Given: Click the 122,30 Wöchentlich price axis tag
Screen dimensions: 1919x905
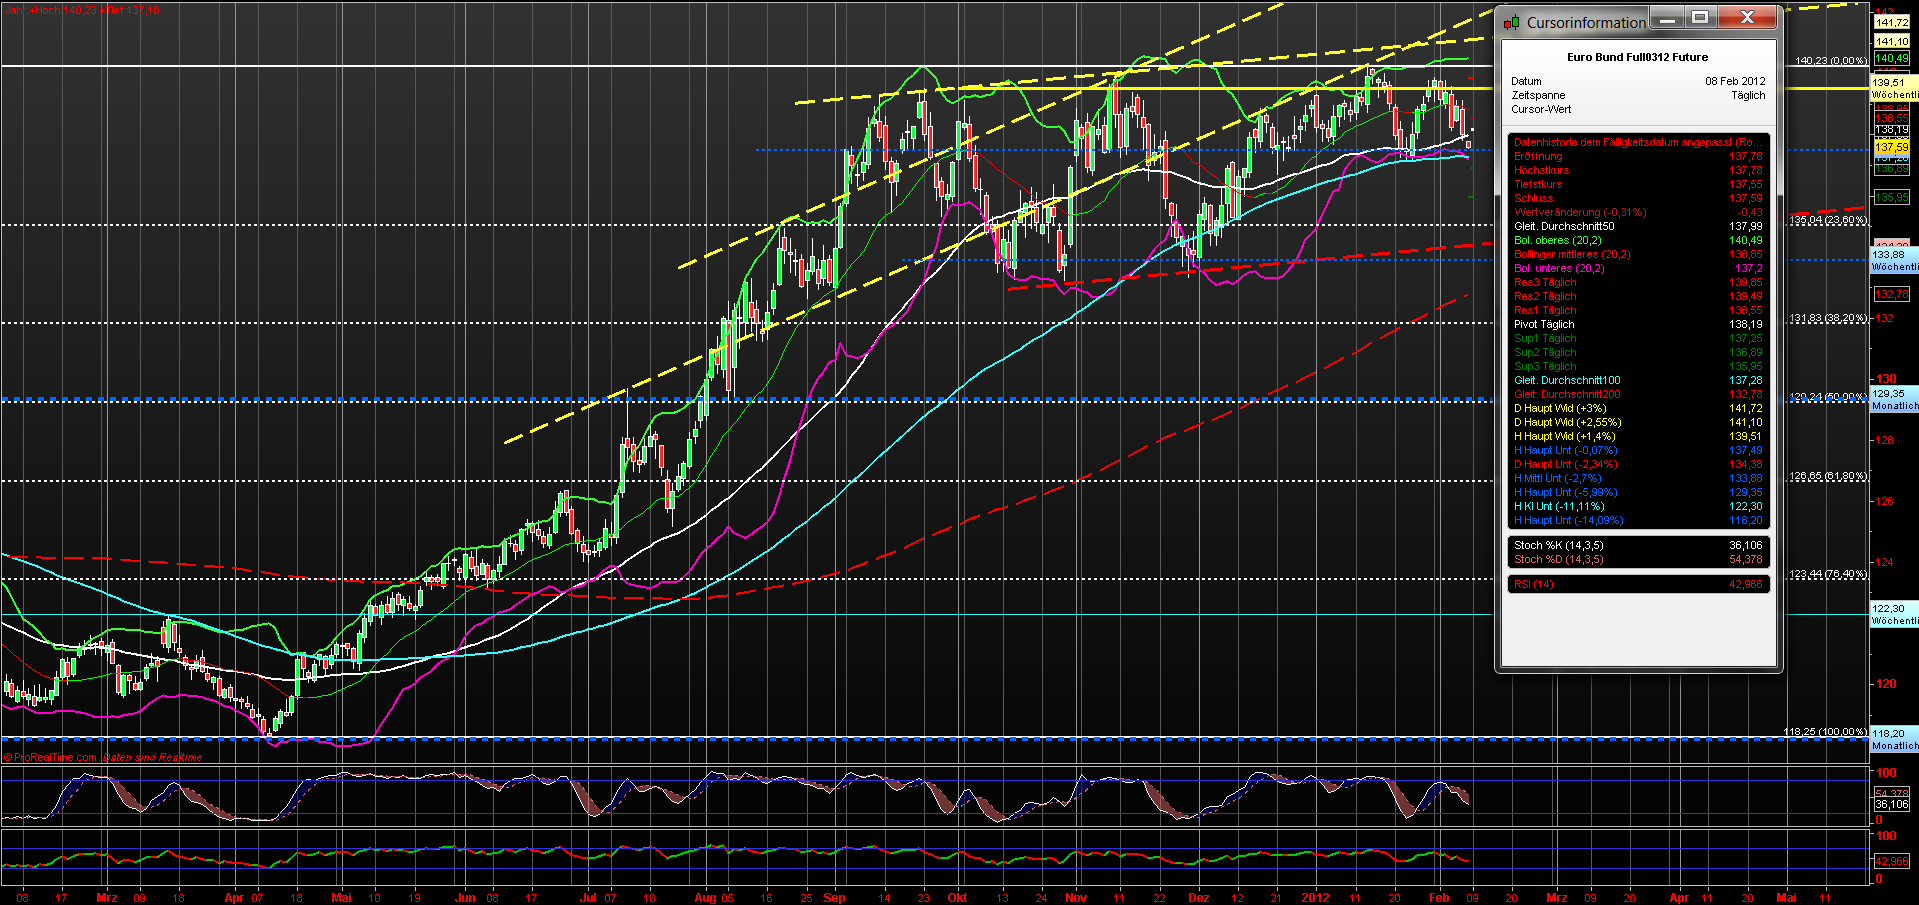Looking at the screenshot, I should (x=1894, y=615).
